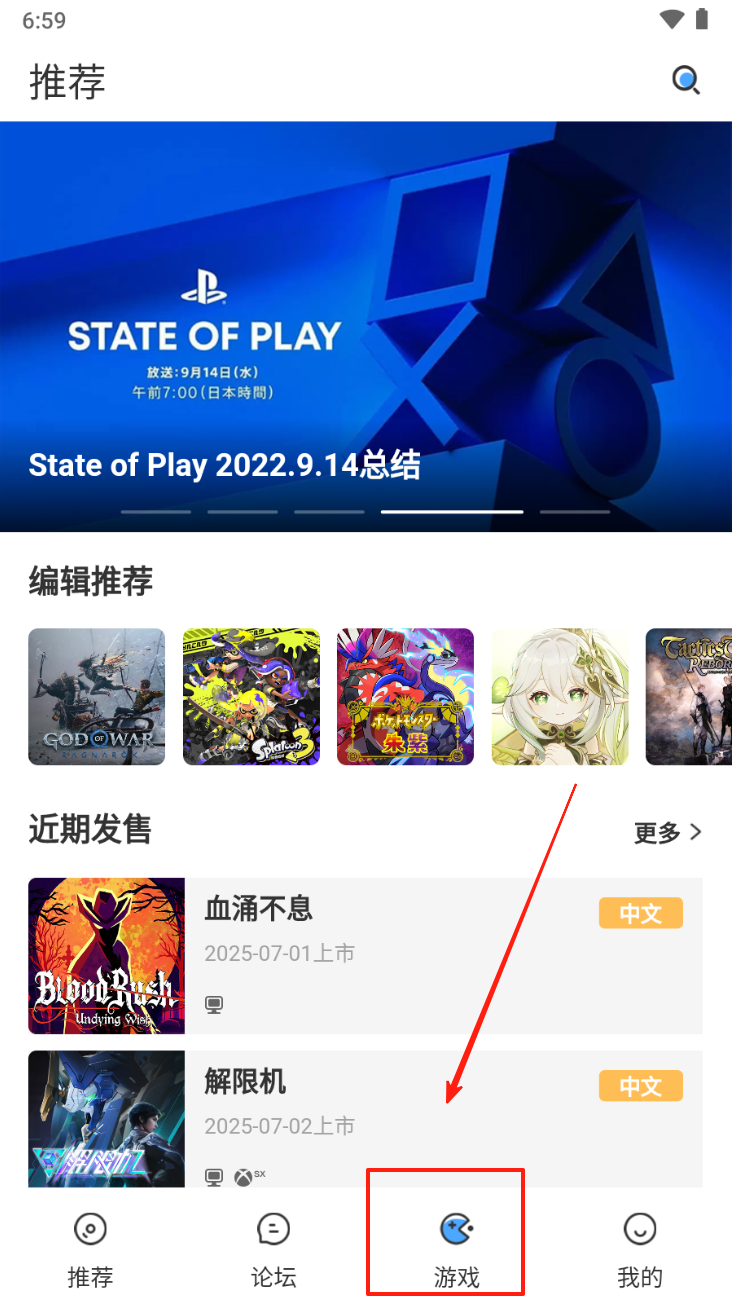Open the Splatoon 3 cover thumbnail
Image resolution: width=732 pixels, height=1304 pixels.
click(251, 697)
